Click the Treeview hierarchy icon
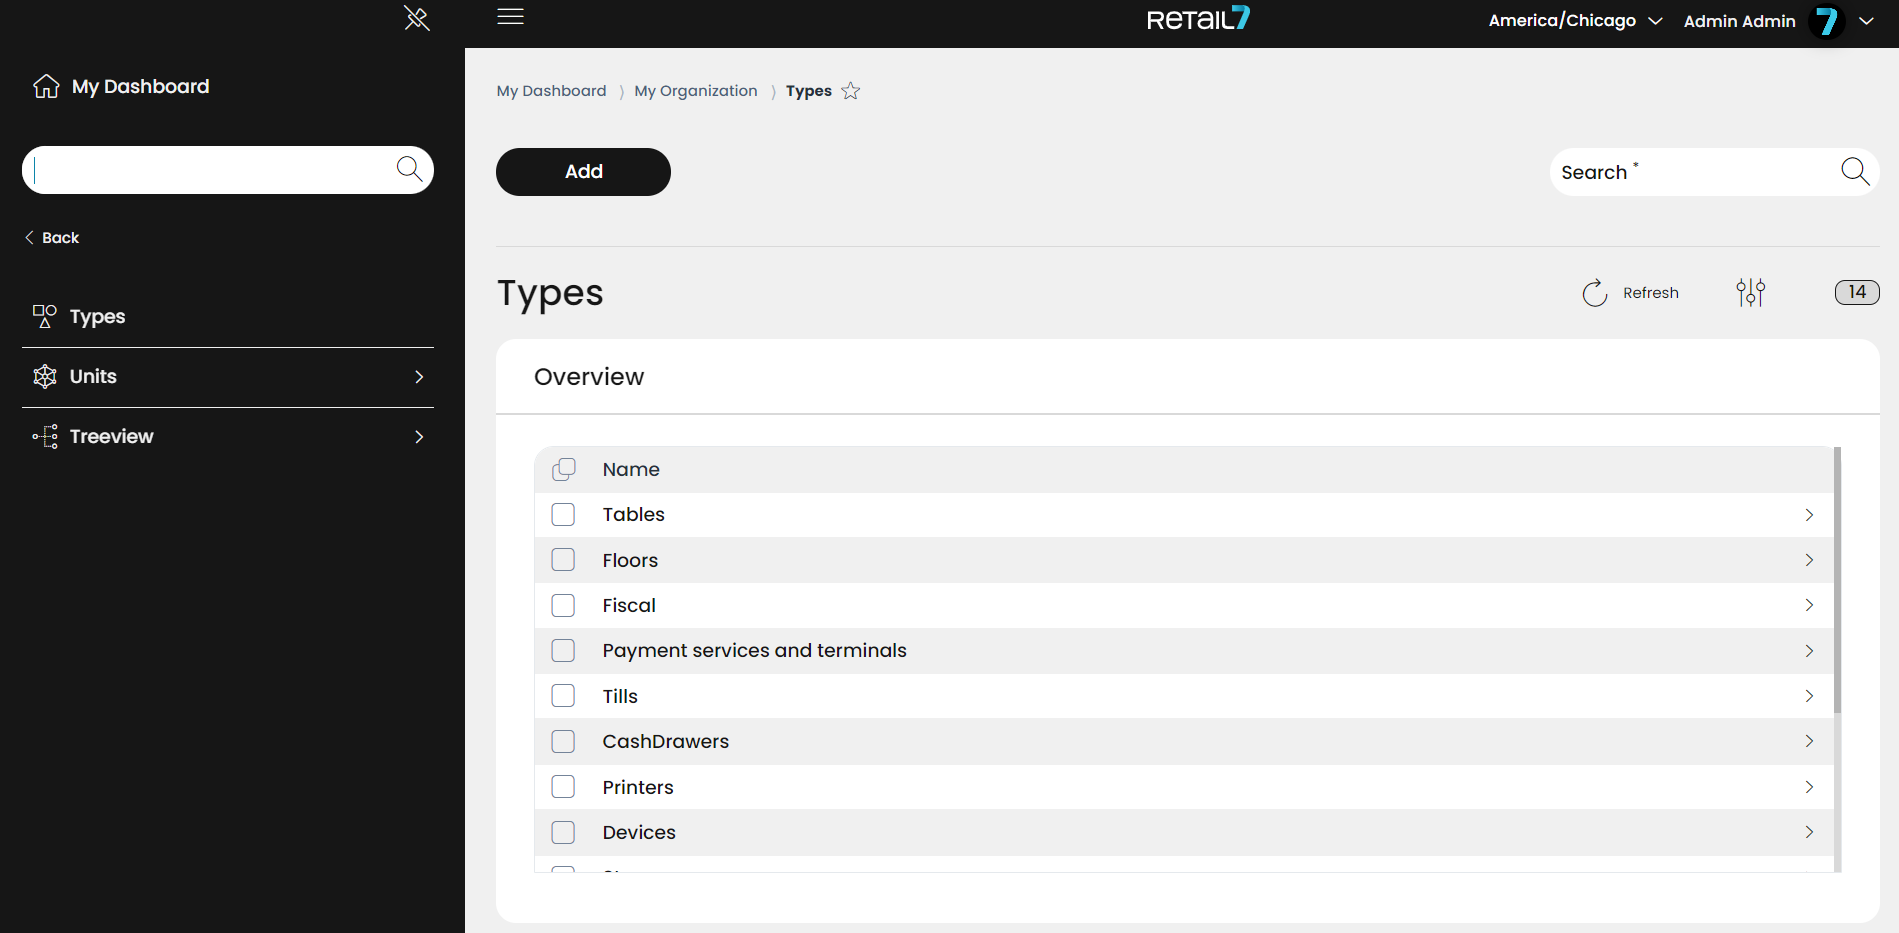The image size is (1899, 933). pyautogui.click(x=45, y=436)
